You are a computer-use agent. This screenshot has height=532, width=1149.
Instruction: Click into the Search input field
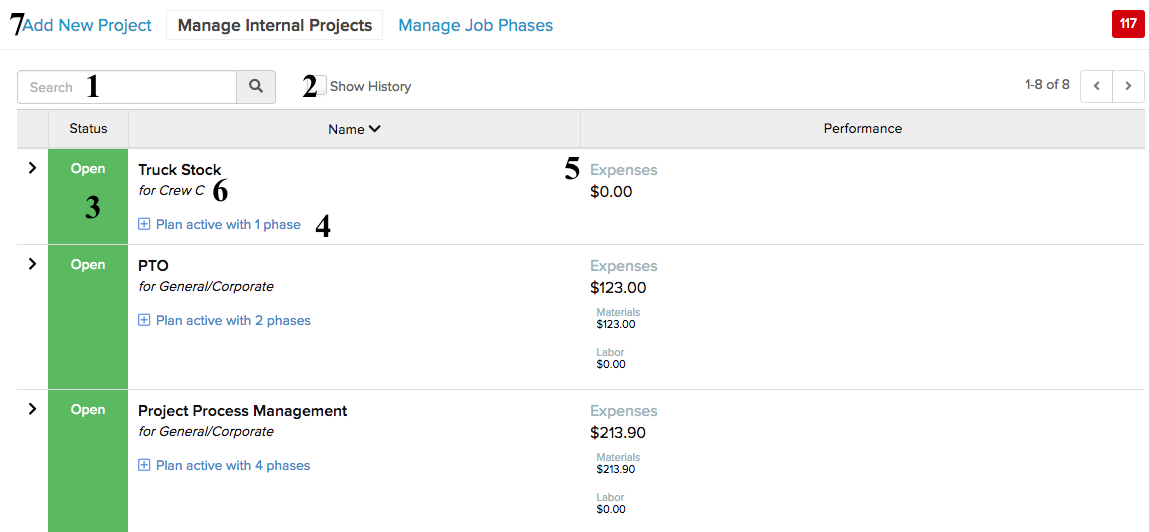[127, 86]
